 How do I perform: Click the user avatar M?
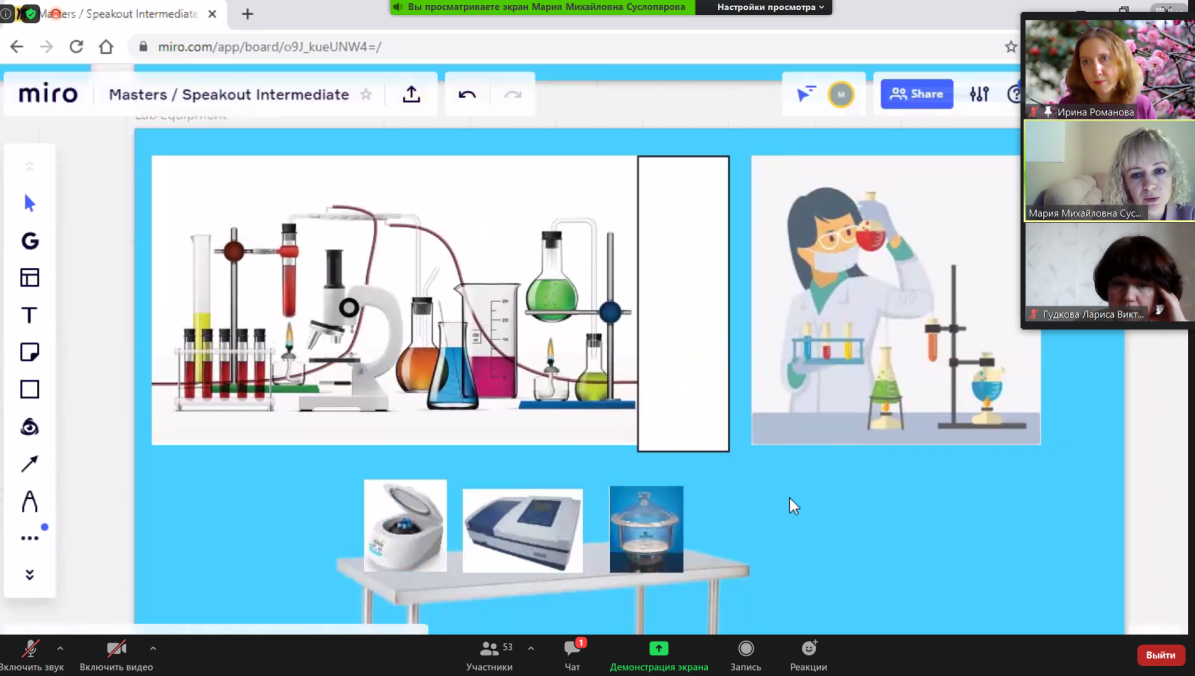841,95
